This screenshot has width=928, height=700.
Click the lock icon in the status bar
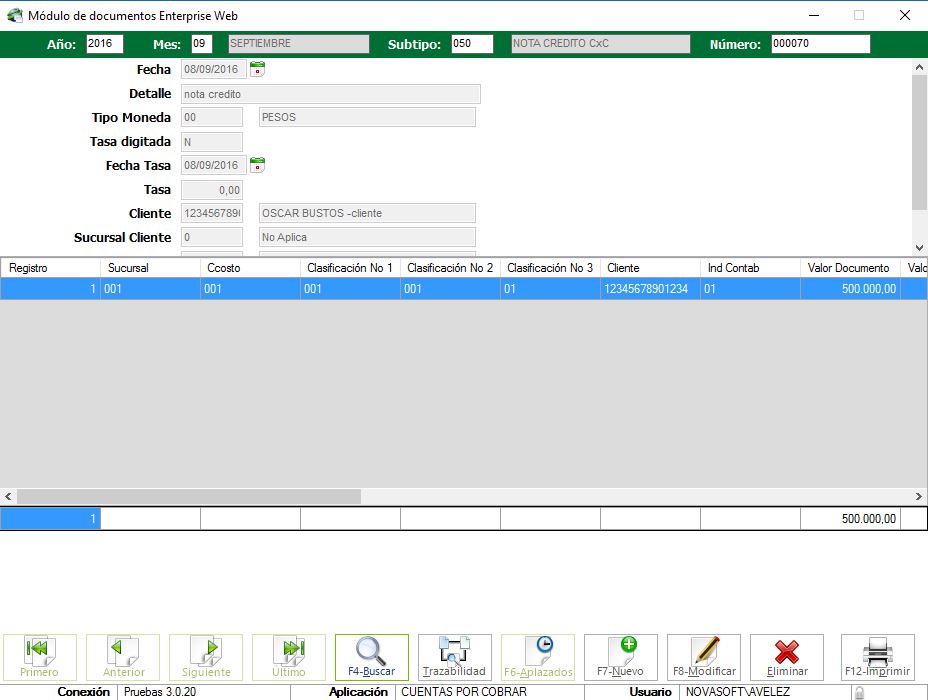[859, 692]
